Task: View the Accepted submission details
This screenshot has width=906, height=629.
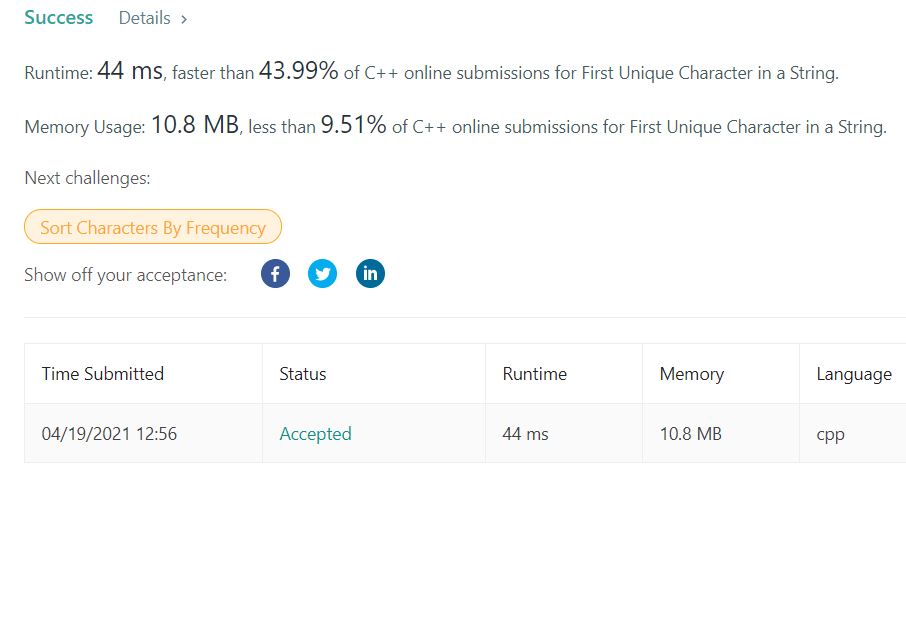Action: coord(315,434)
